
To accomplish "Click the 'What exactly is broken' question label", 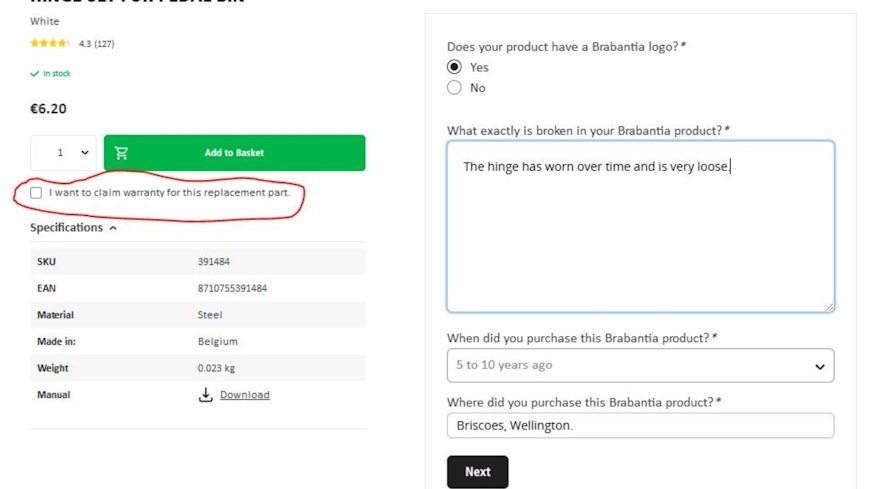I will (588, 130).
